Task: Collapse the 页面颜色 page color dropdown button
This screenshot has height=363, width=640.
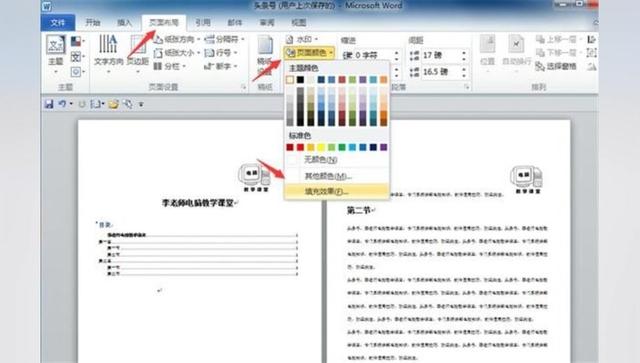Action: (309, 53)
